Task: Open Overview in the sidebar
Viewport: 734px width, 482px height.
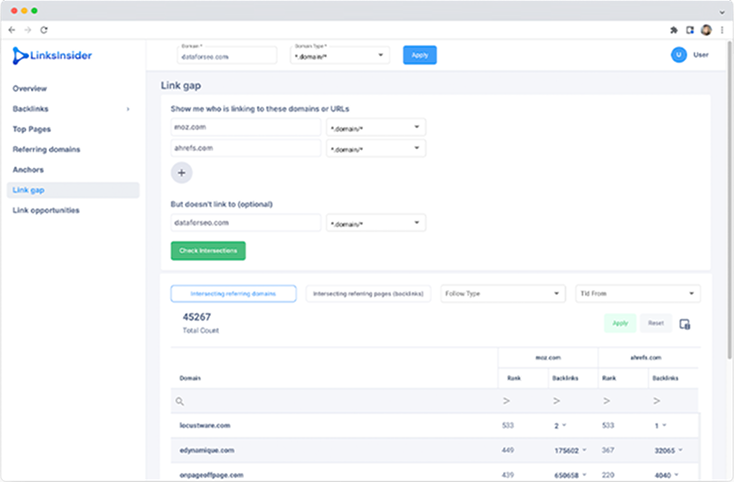Action: click(x=29, y=88)
